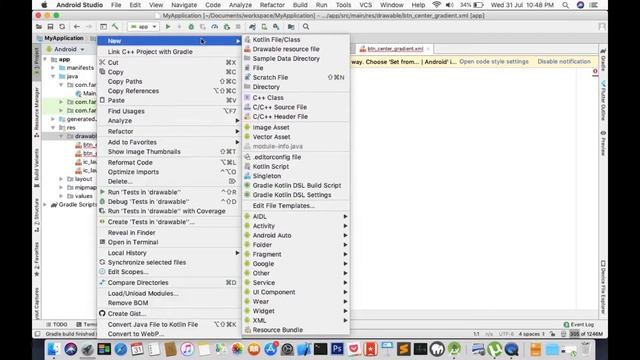Choose Open in Terminal
The width and height of the screenshot is (640, 360).
(x=169, y=242)
